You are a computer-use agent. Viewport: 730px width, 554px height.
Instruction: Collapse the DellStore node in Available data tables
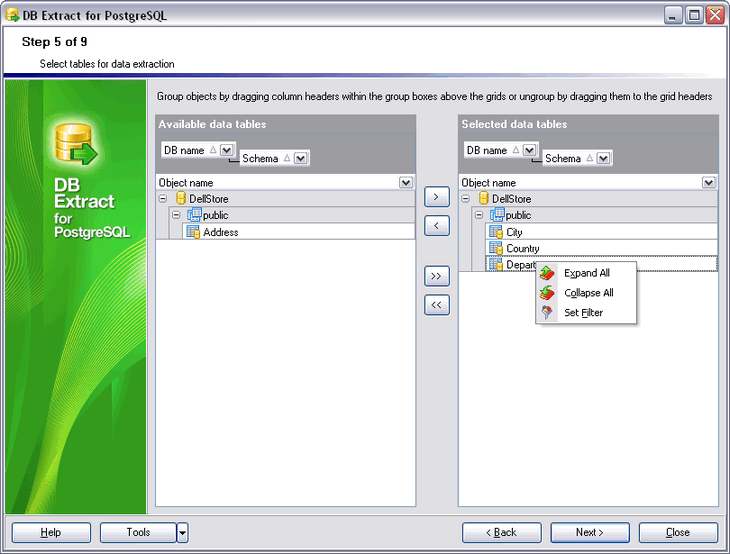(x=163, y=199)
